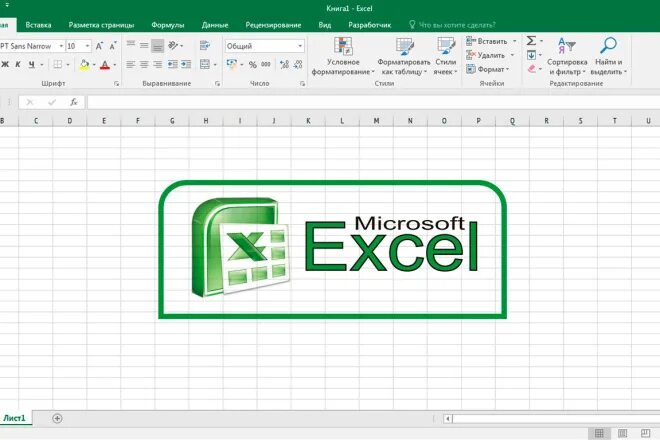Toggle italic formatting (К)
The height and width of the screenshot is (440, 660).
(x=18, y=64)
